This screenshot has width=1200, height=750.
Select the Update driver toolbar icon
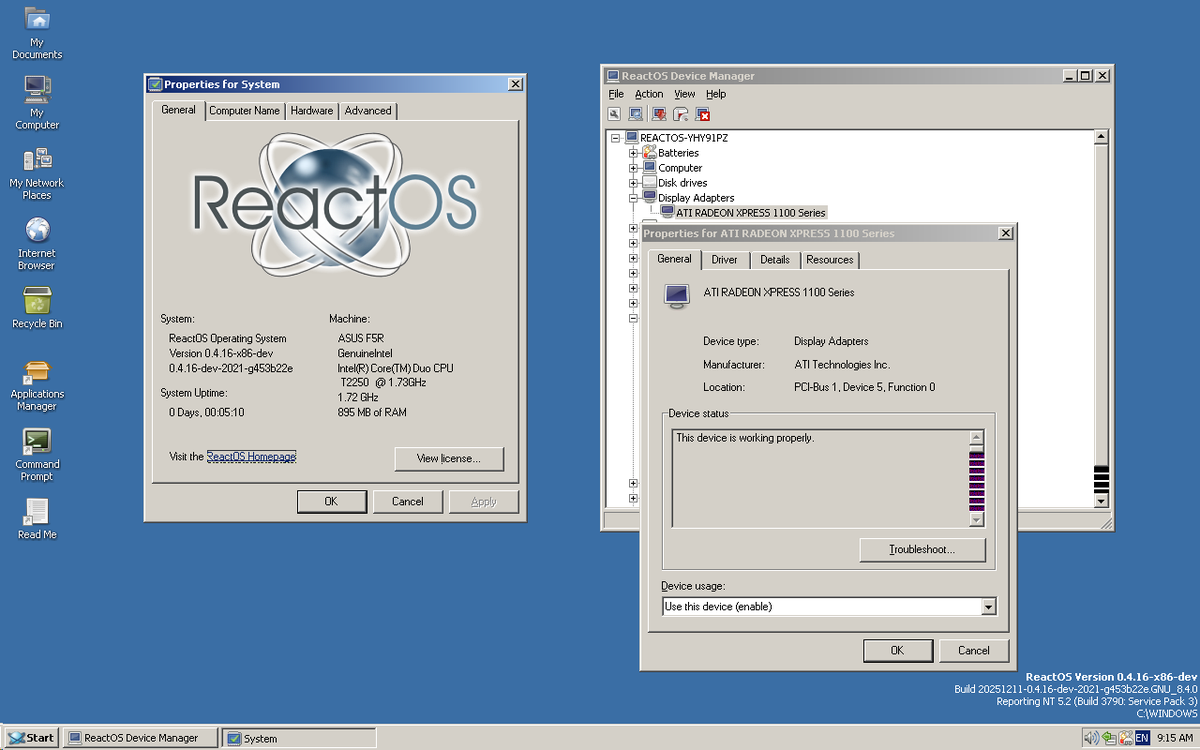(x=658, y=114)
